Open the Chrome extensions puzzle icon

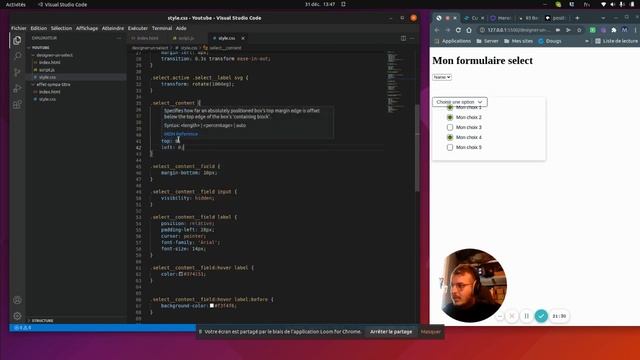click(x=613, y=30)
